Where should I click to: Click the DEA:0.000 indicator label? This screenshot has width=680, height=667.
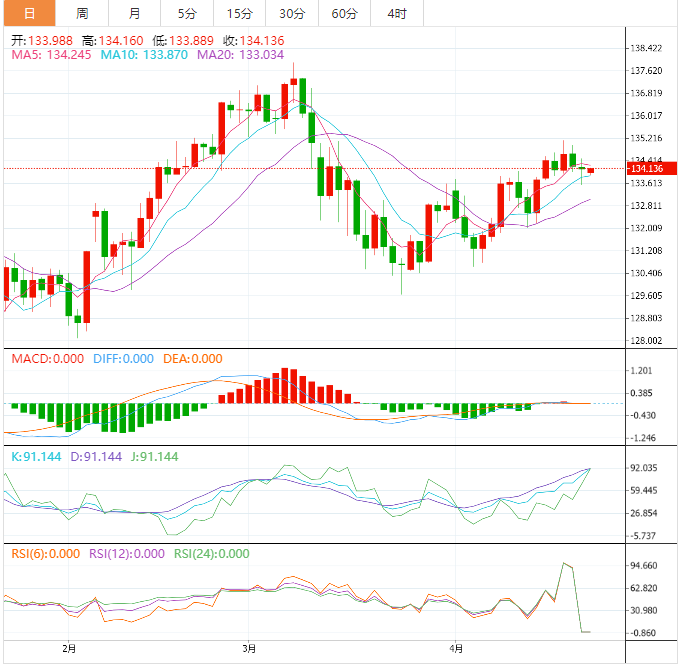[193, 359]
